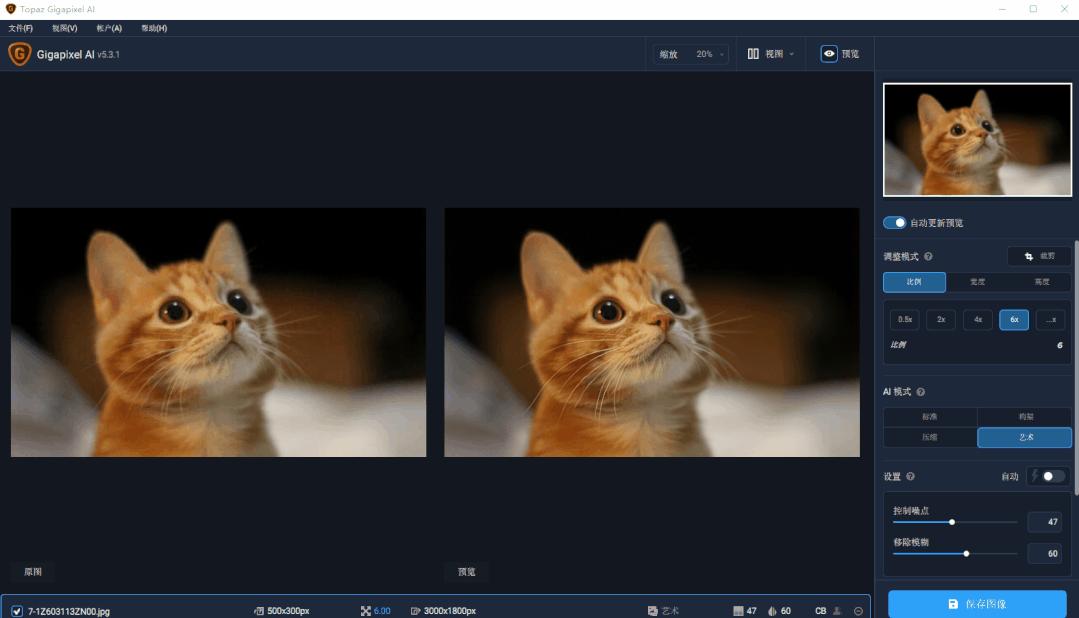
Task: Click help icon beside 设置 label
Action: (910, 476)
